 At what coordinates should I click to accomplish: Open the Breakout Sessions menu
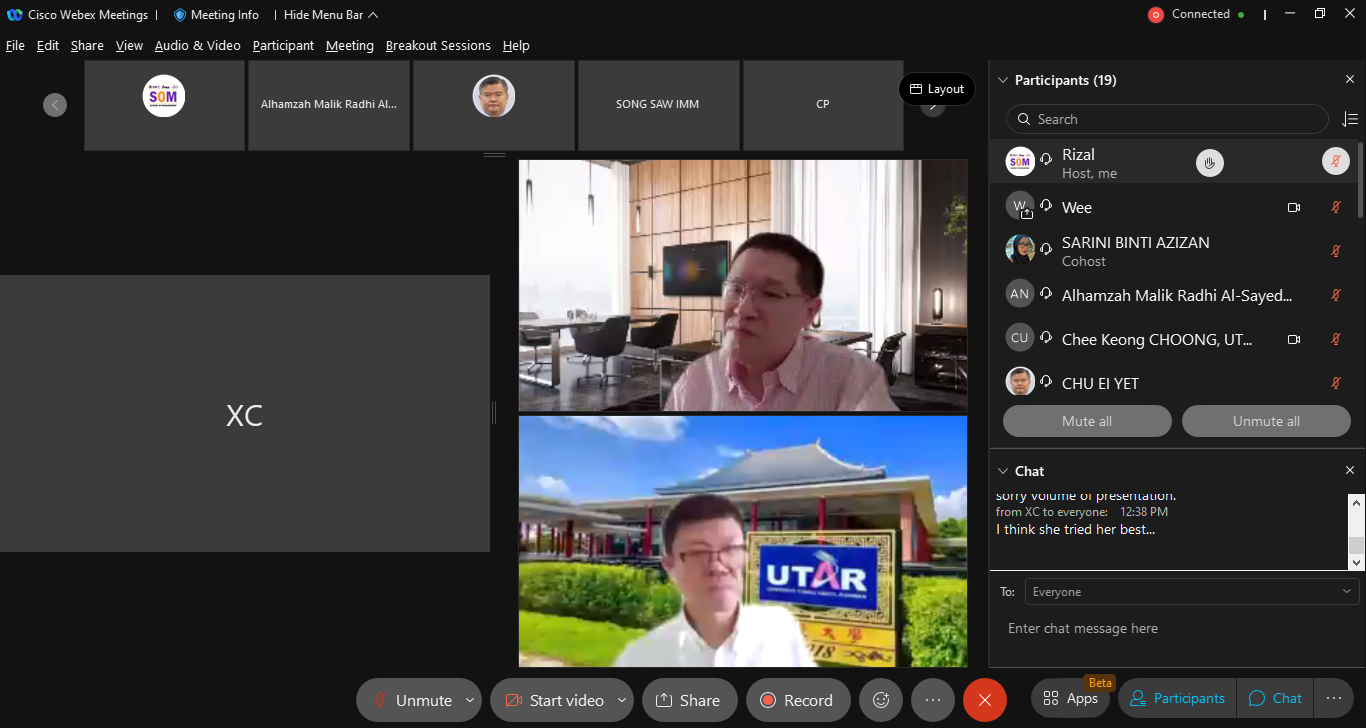pyautogui.click(x=438, y=46)
